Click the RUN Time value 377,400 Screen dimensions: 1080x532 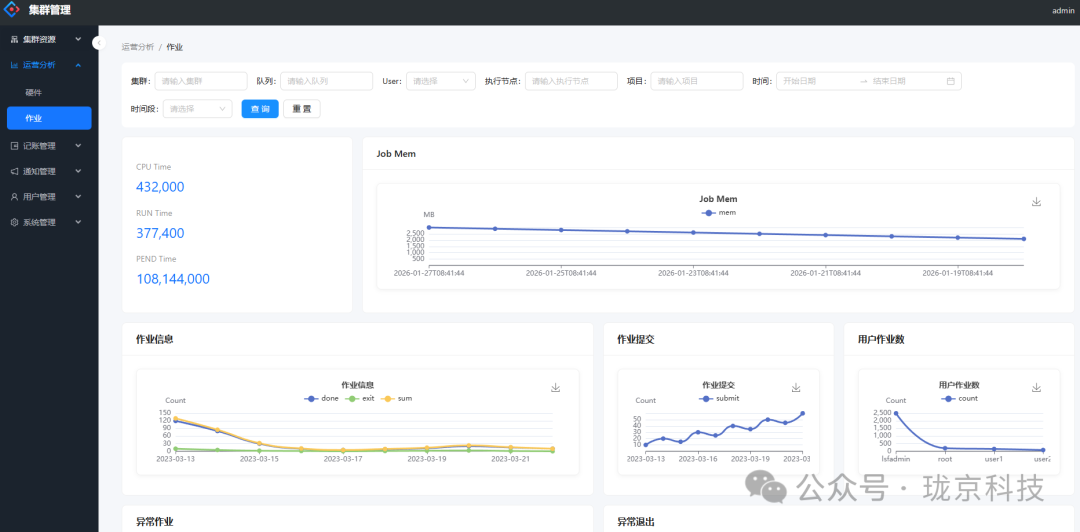(160, 233)
